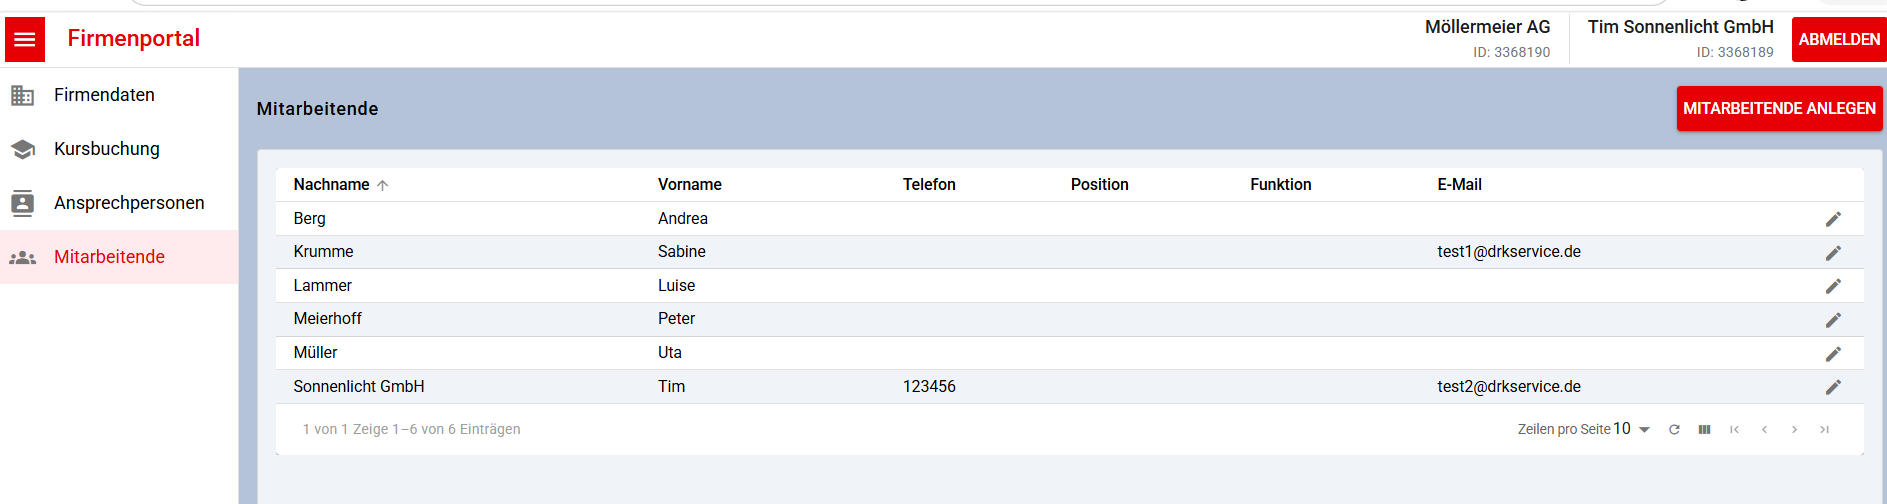Viewport: 1887px width, 504px height.
Task: Go to next table page
Action: (x=1794, y=429)
